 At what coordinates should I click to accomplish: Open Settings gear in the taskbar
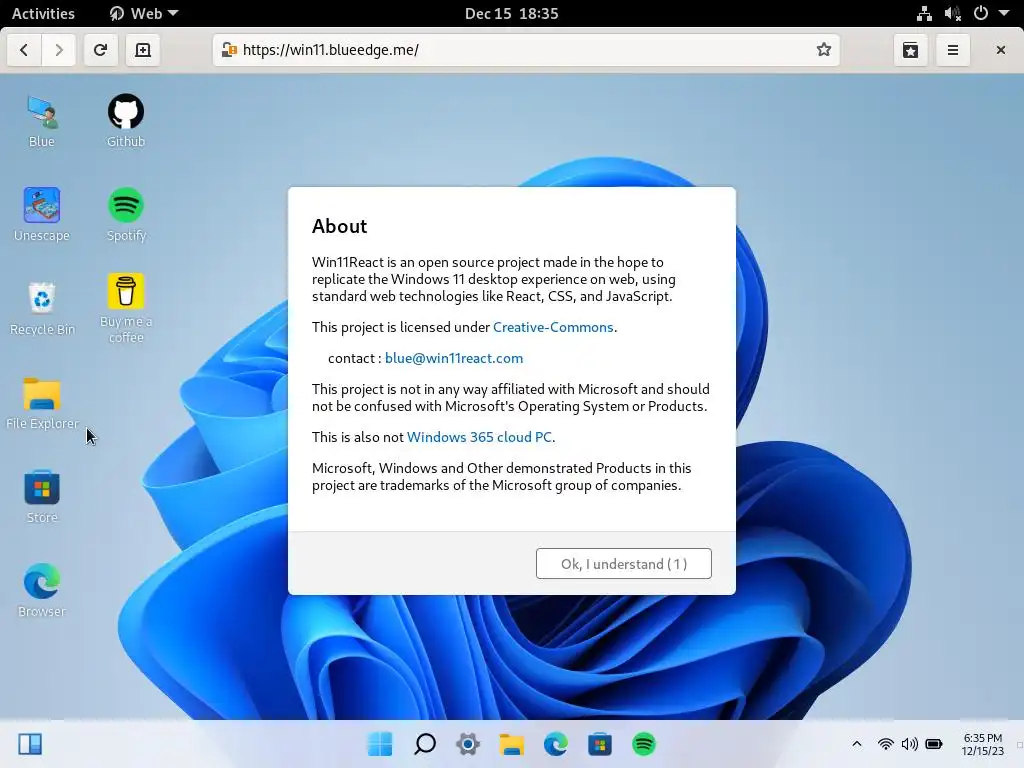pyautogui.click(x=468, y=744)
